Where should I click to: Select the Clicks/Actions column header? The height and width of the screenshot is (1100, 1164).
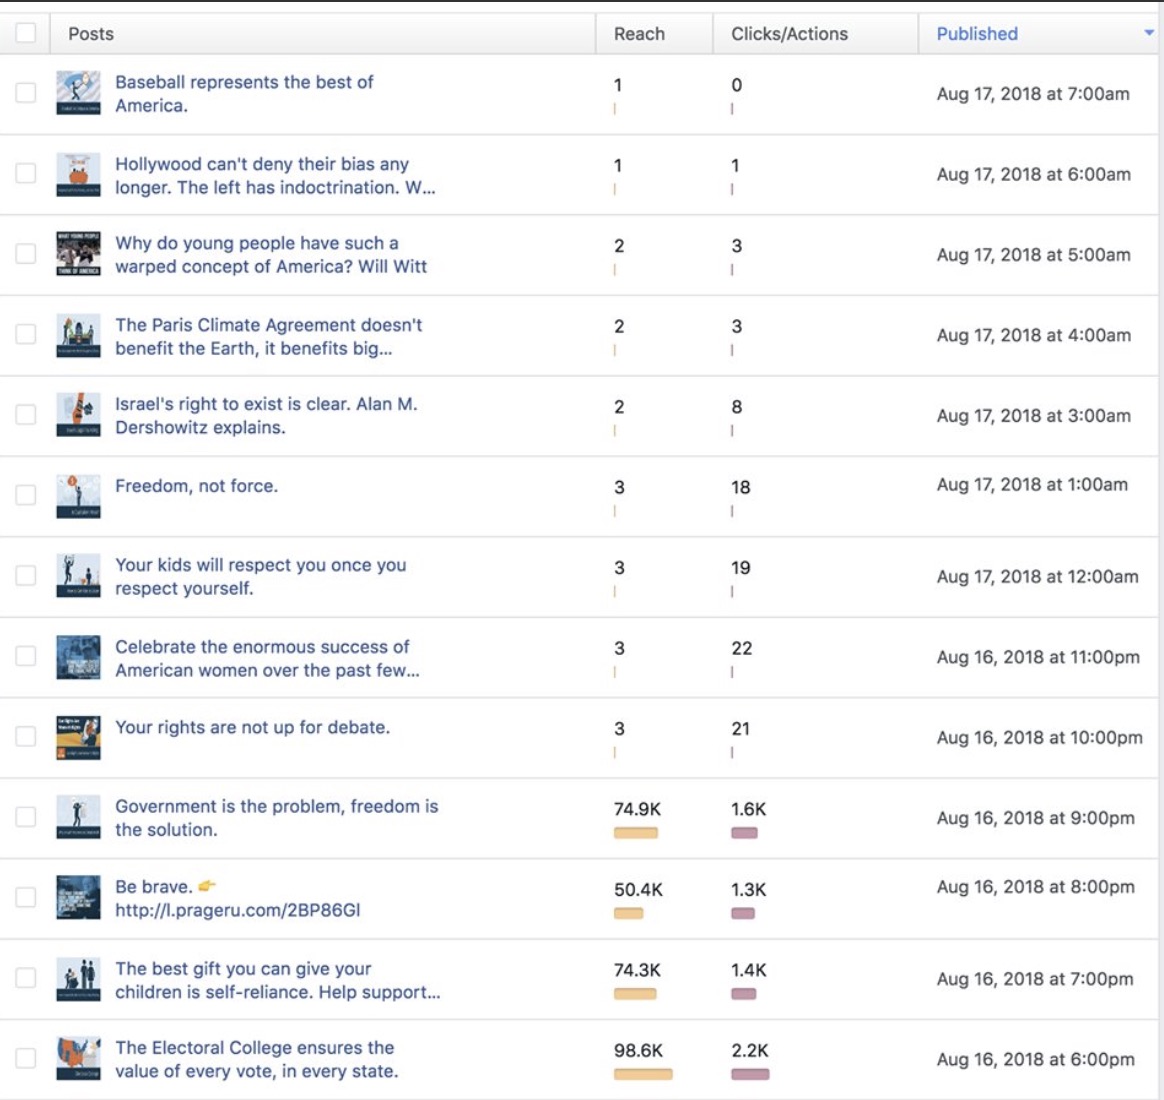click(x=789, y=34)
